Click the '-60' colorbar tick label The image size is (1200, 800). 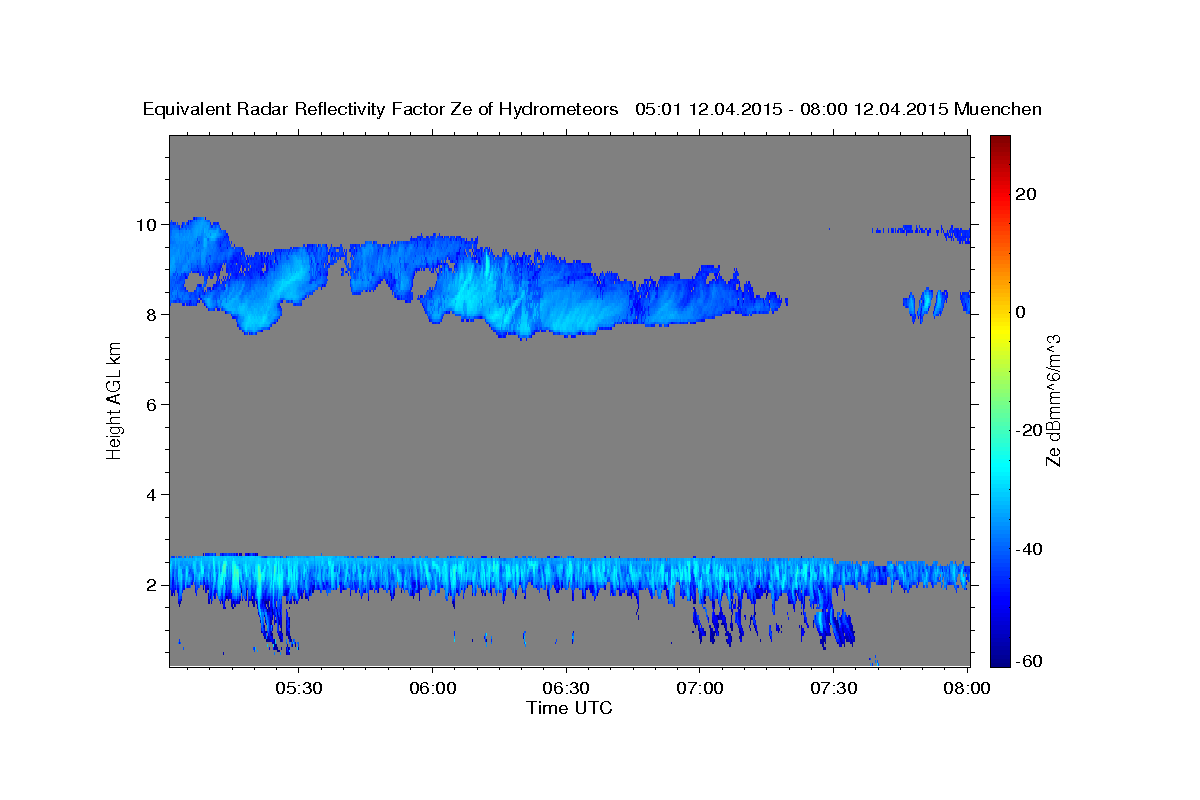tap(1028, 661)
